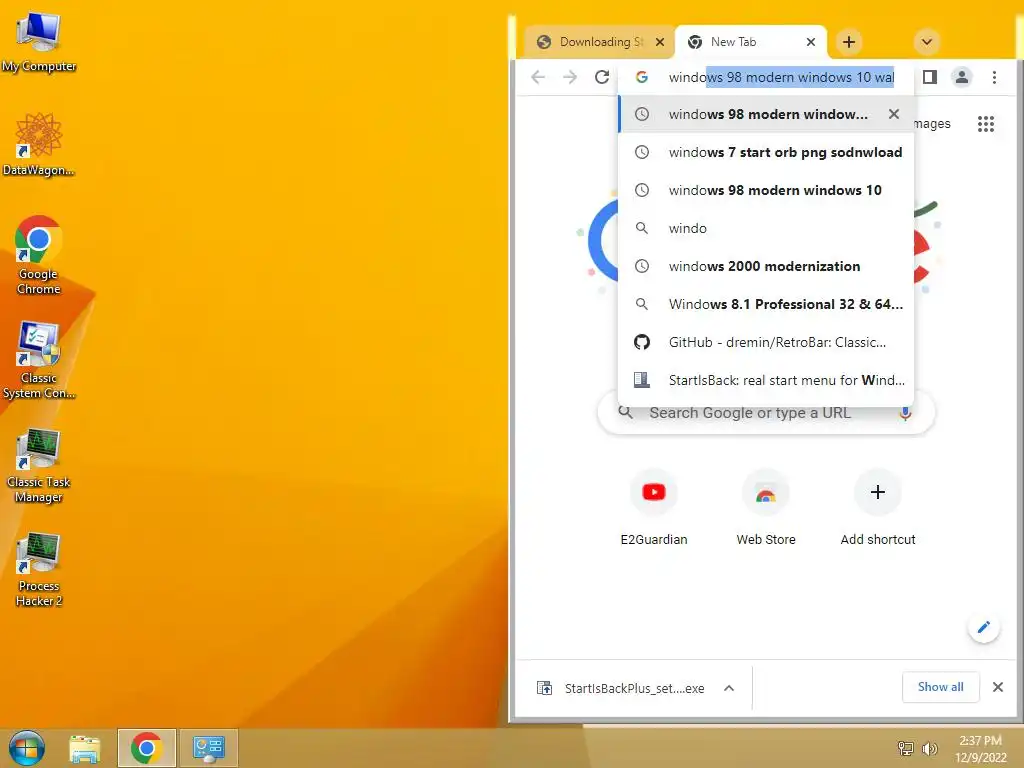
Task: Open My Computer desktop icon
Action: pyautogui.click(x=39, y=42)
